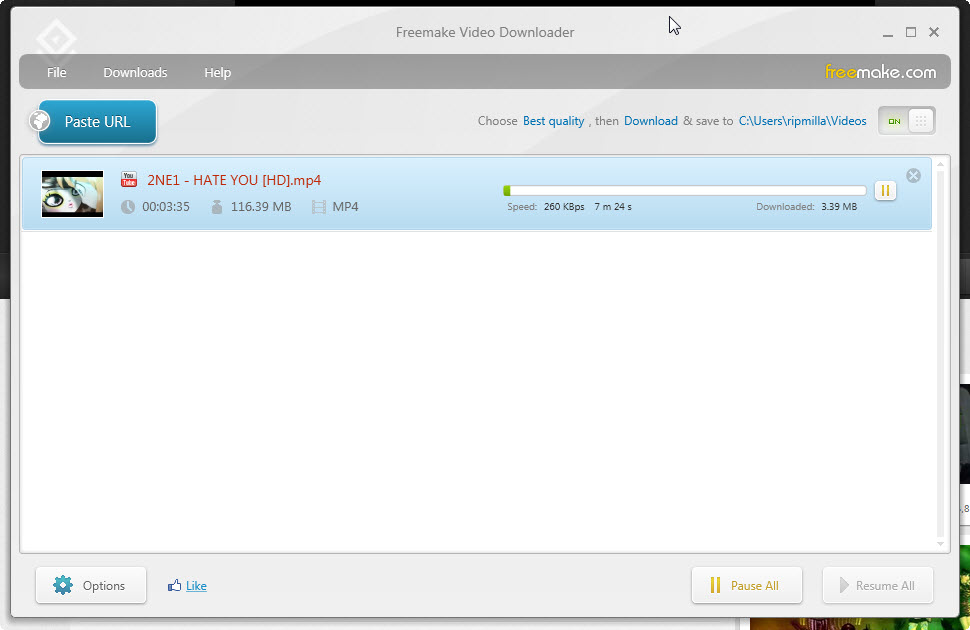Click the Resume All button
Screen dimensions: 970x630
(x=878, y=585)
